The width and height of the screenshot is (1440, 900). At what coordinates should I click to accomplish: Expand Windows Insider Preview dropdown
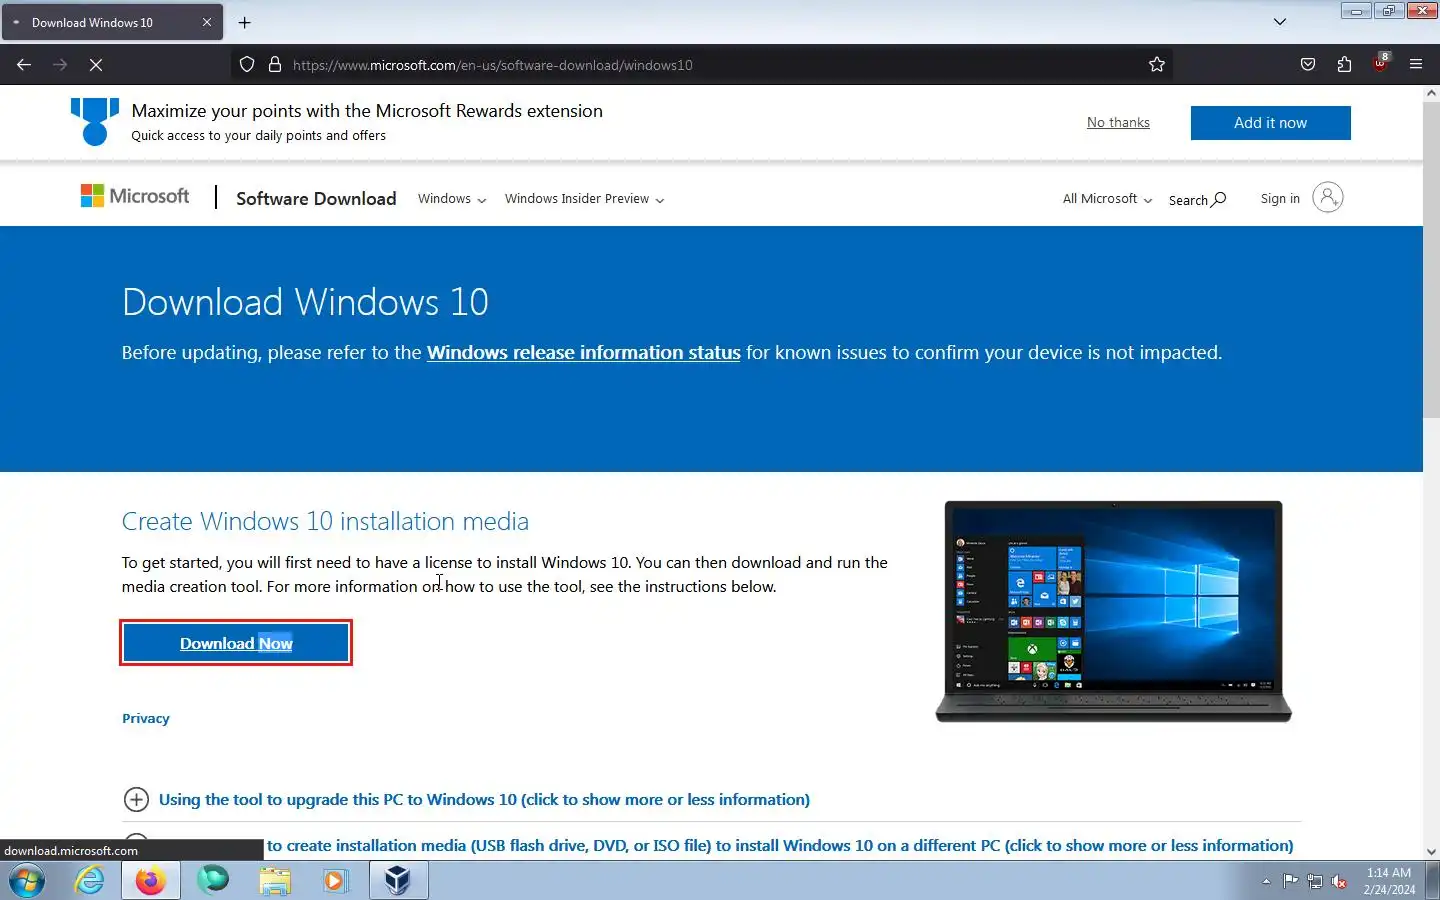[x=584, y=199]
